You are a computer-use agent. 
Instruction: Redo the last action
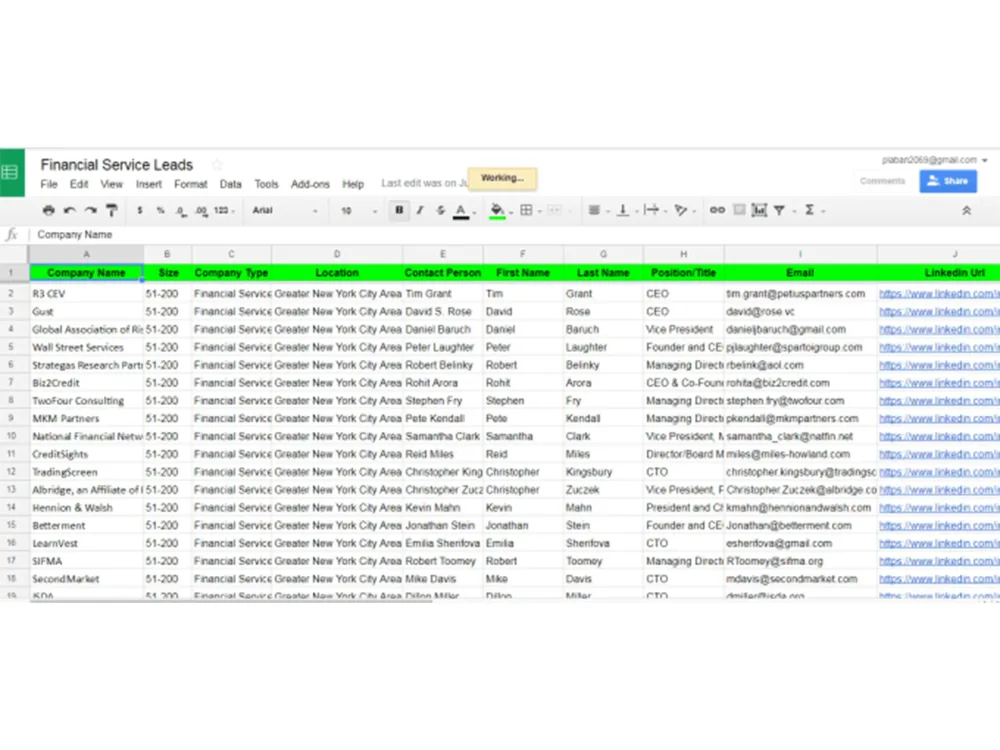point(91,210)
